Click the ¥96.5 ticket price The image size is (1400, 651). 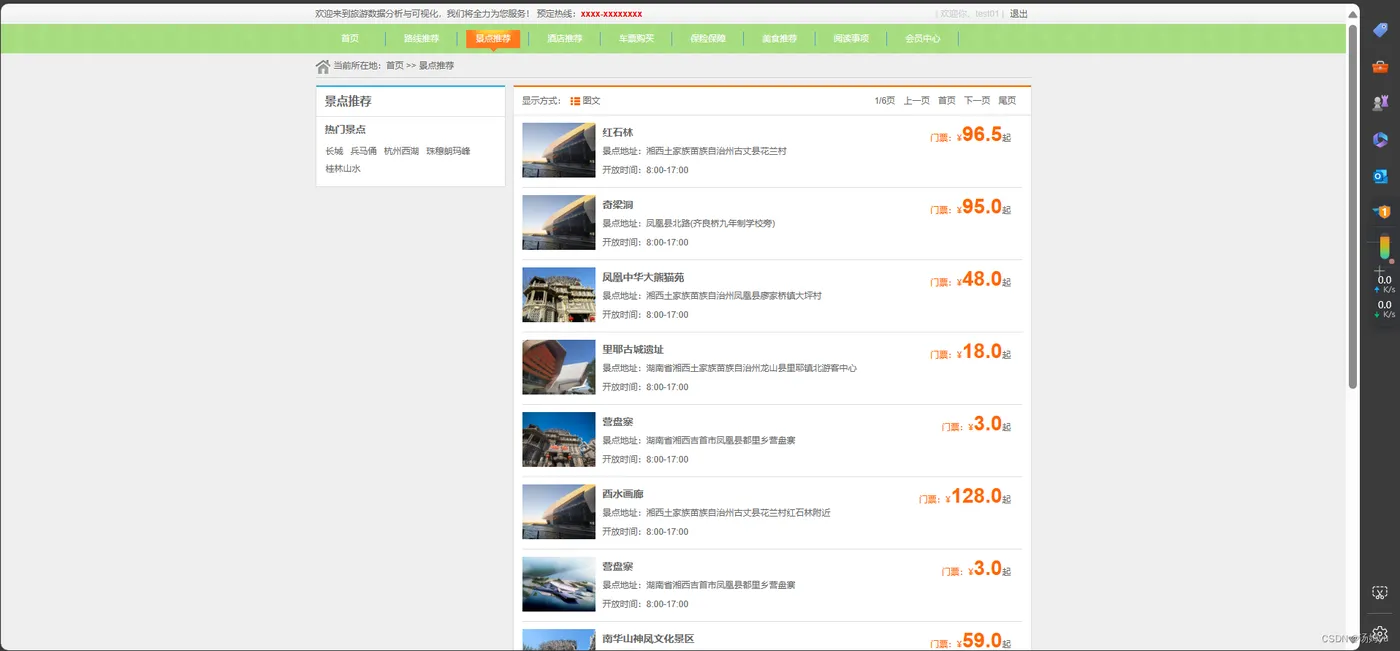(979, 135)
